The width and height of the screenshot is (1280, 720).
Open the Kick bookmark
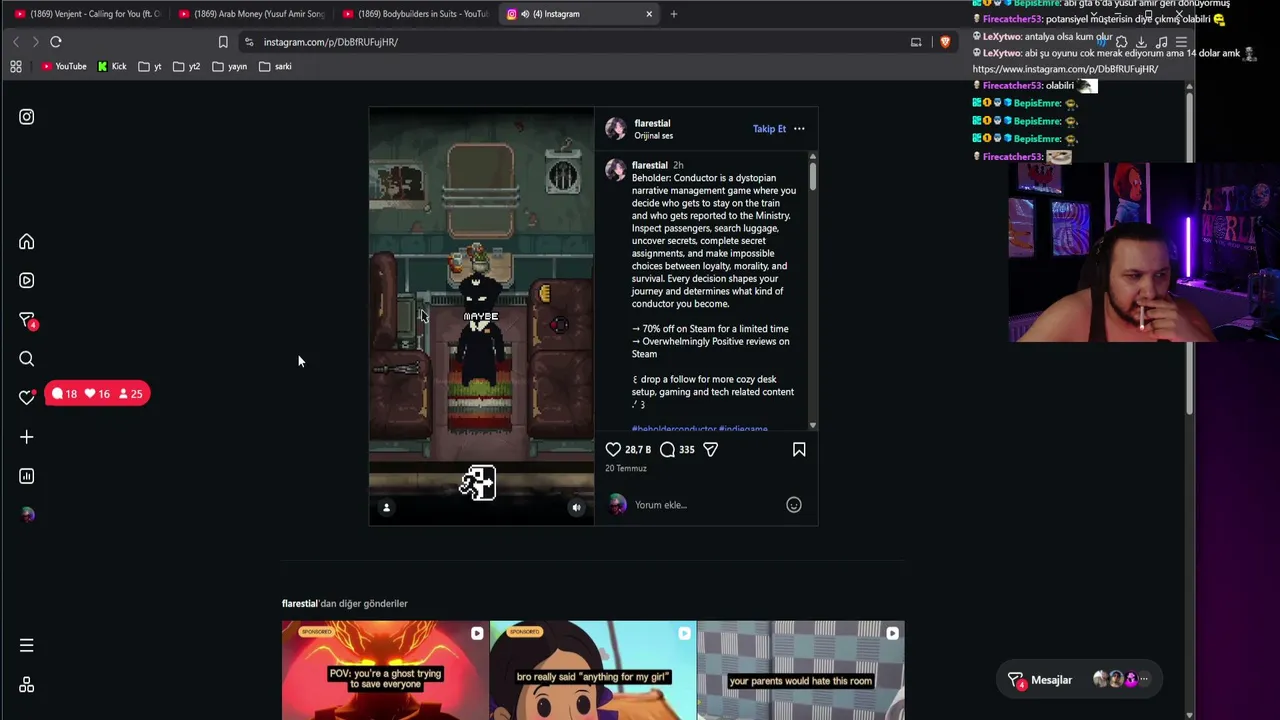112,66
